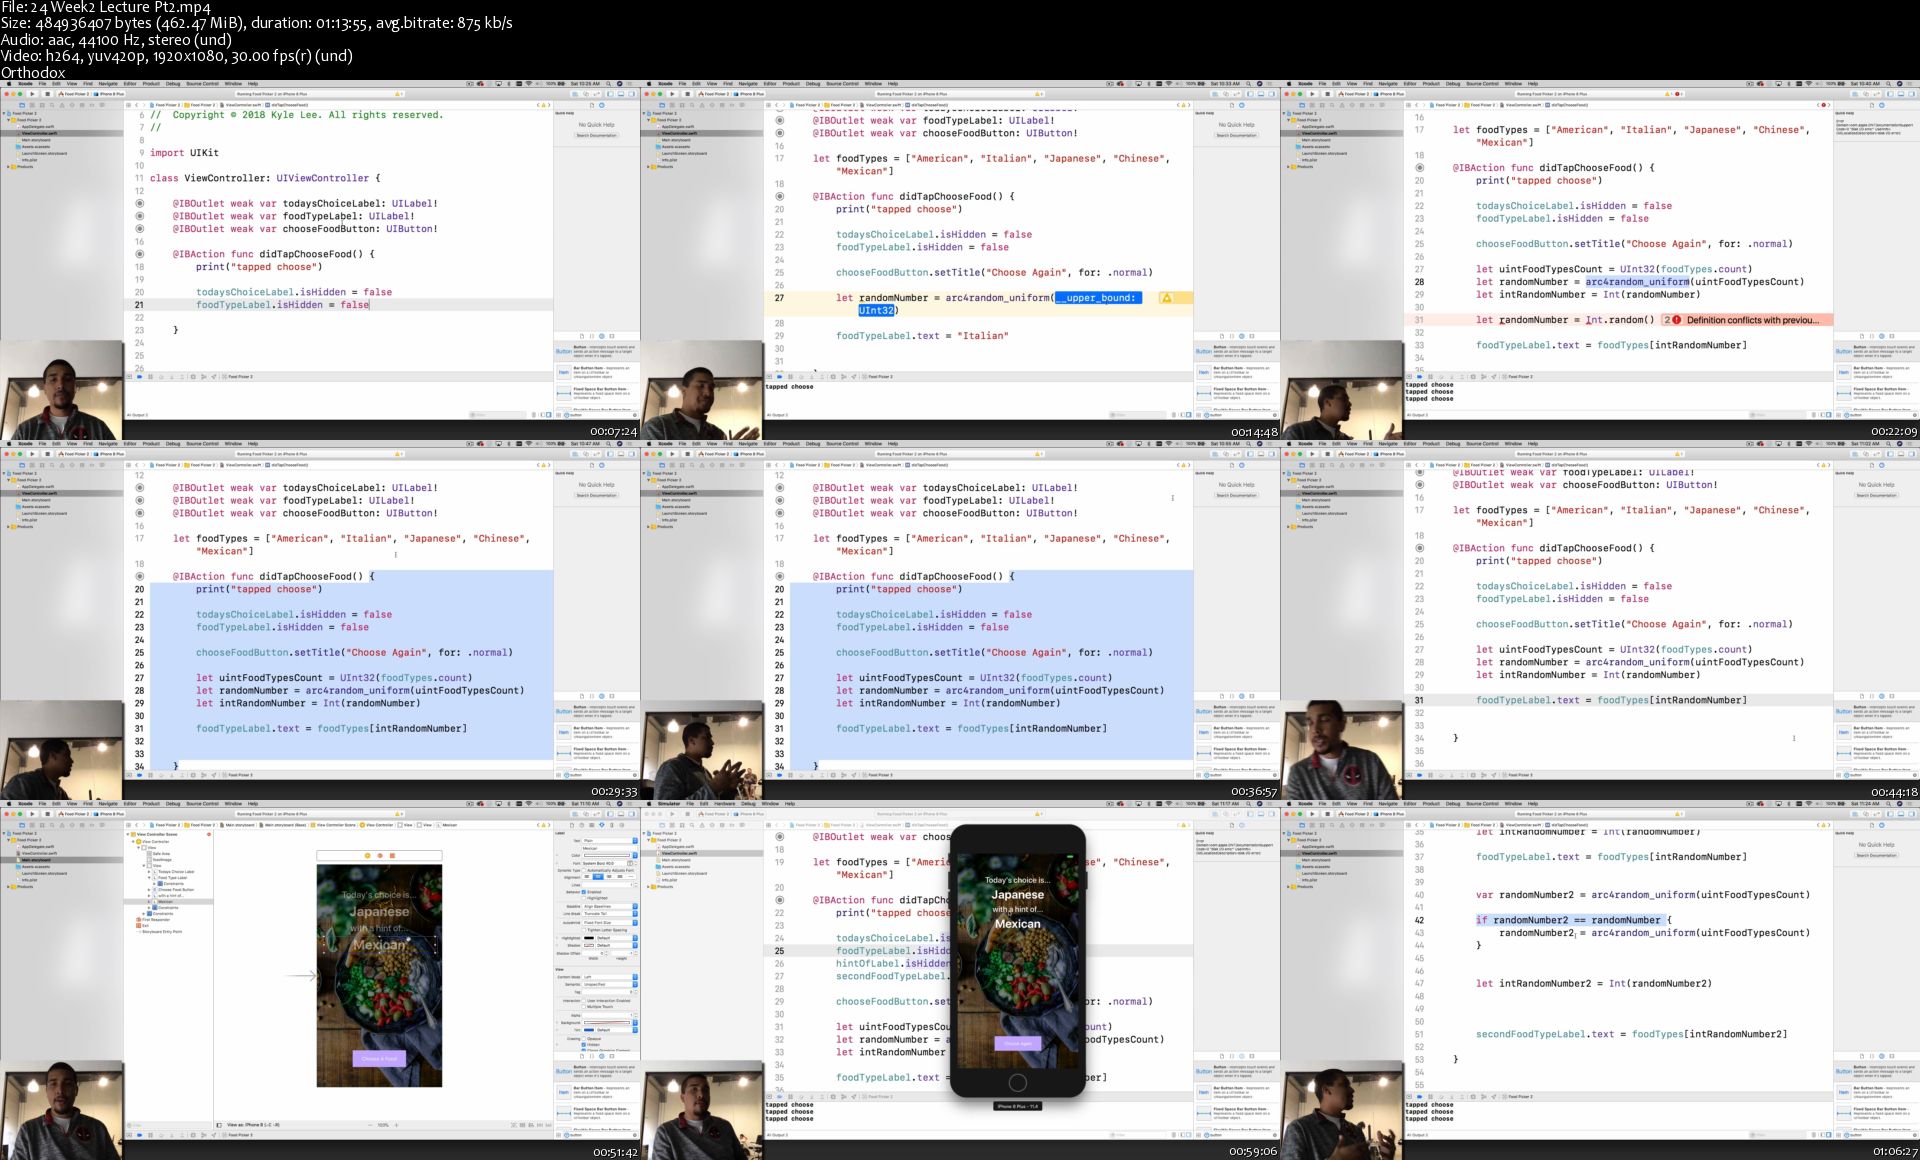Click the Stop button in the storyboard frame
The image size is (1920, 1160).
coord(47,814)
